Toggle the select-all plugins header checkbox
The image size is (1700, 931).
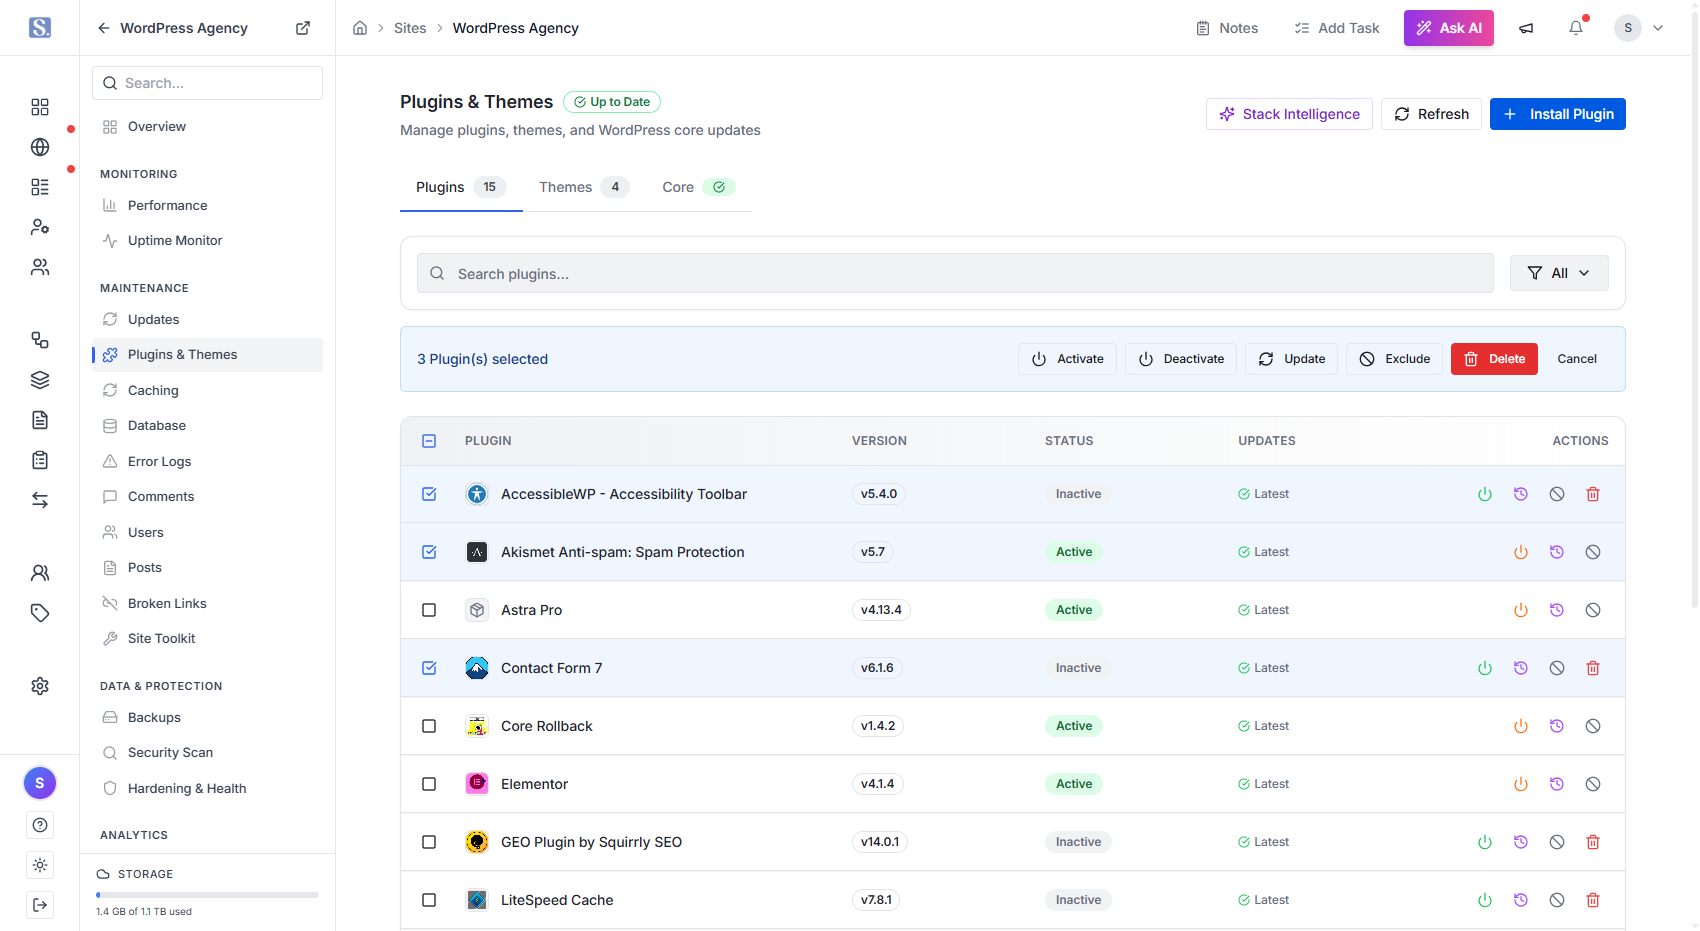[x=429, y=441]
